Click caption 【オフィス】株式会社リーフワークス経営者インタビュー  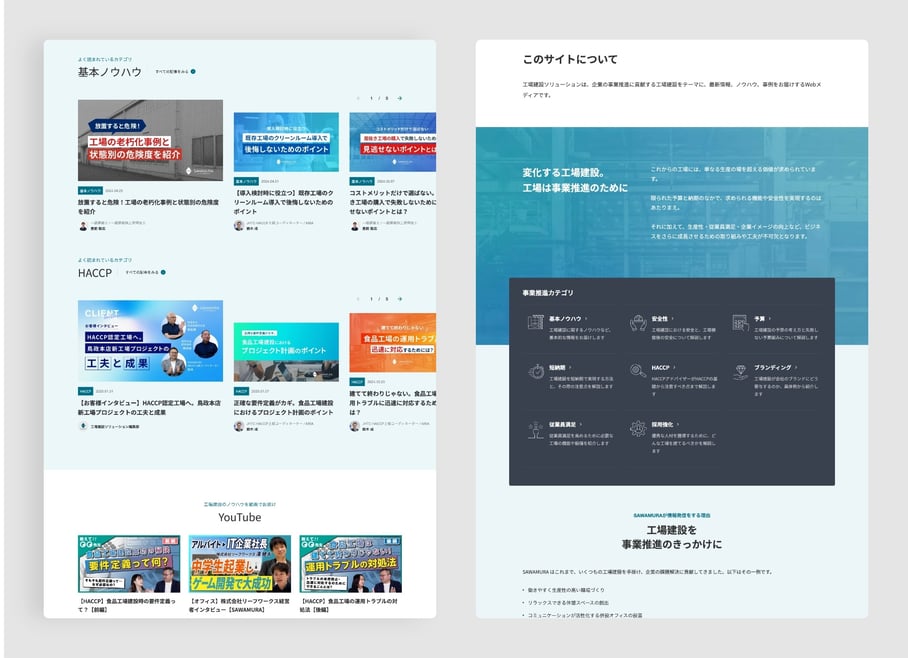click(239, 605)
